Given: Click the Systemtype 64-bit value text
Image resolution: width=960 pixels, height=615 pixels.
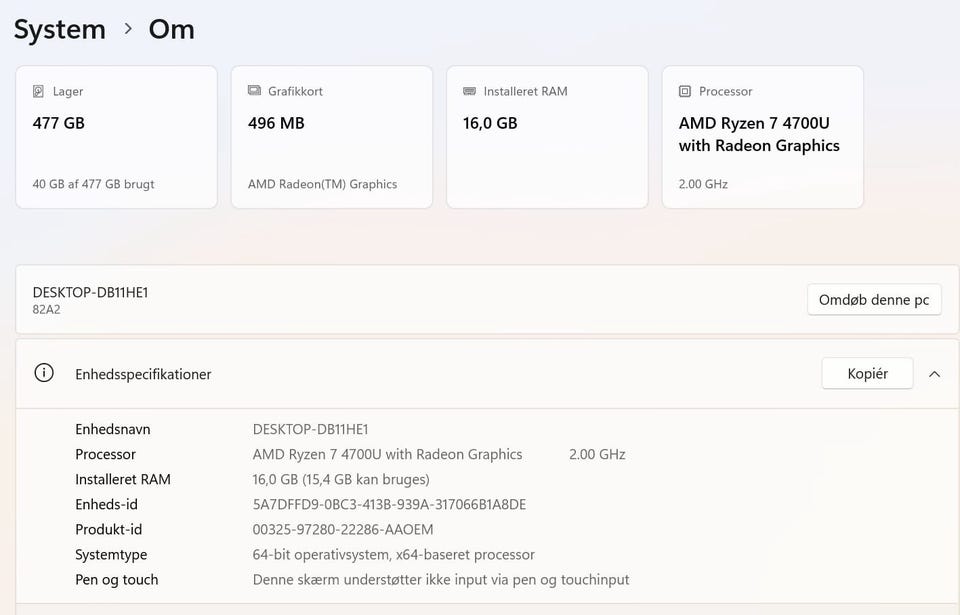Looking at the screenshot, I should (x=393, y=554).
